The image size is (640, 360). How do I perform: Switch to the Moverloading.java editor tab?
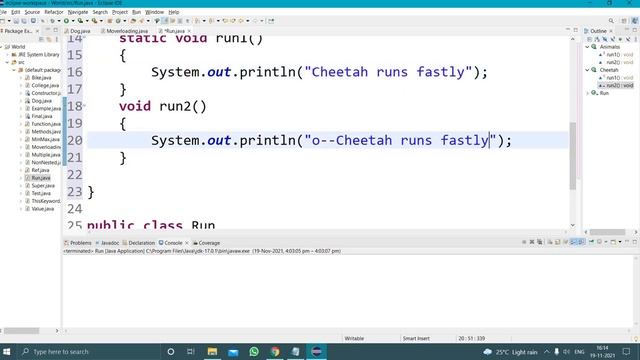(x=127, y=31)
